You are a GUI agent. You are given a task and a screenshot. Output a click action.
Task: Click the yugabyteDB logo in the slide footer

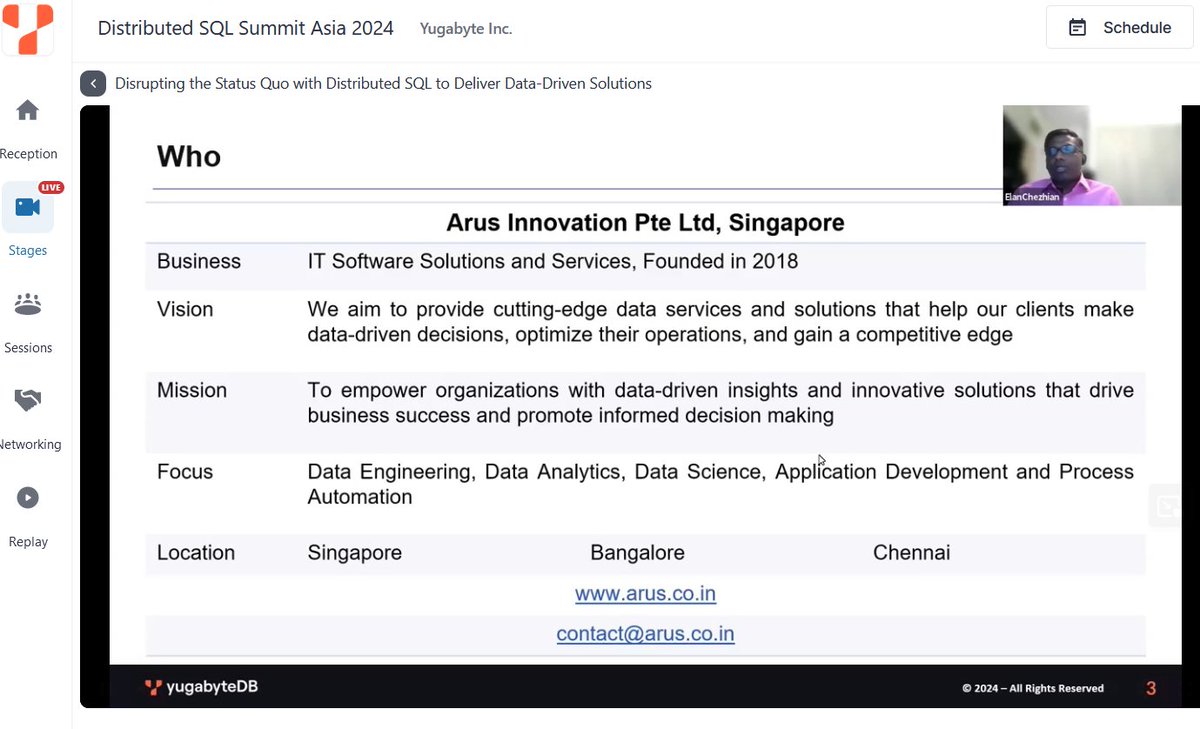200,687
